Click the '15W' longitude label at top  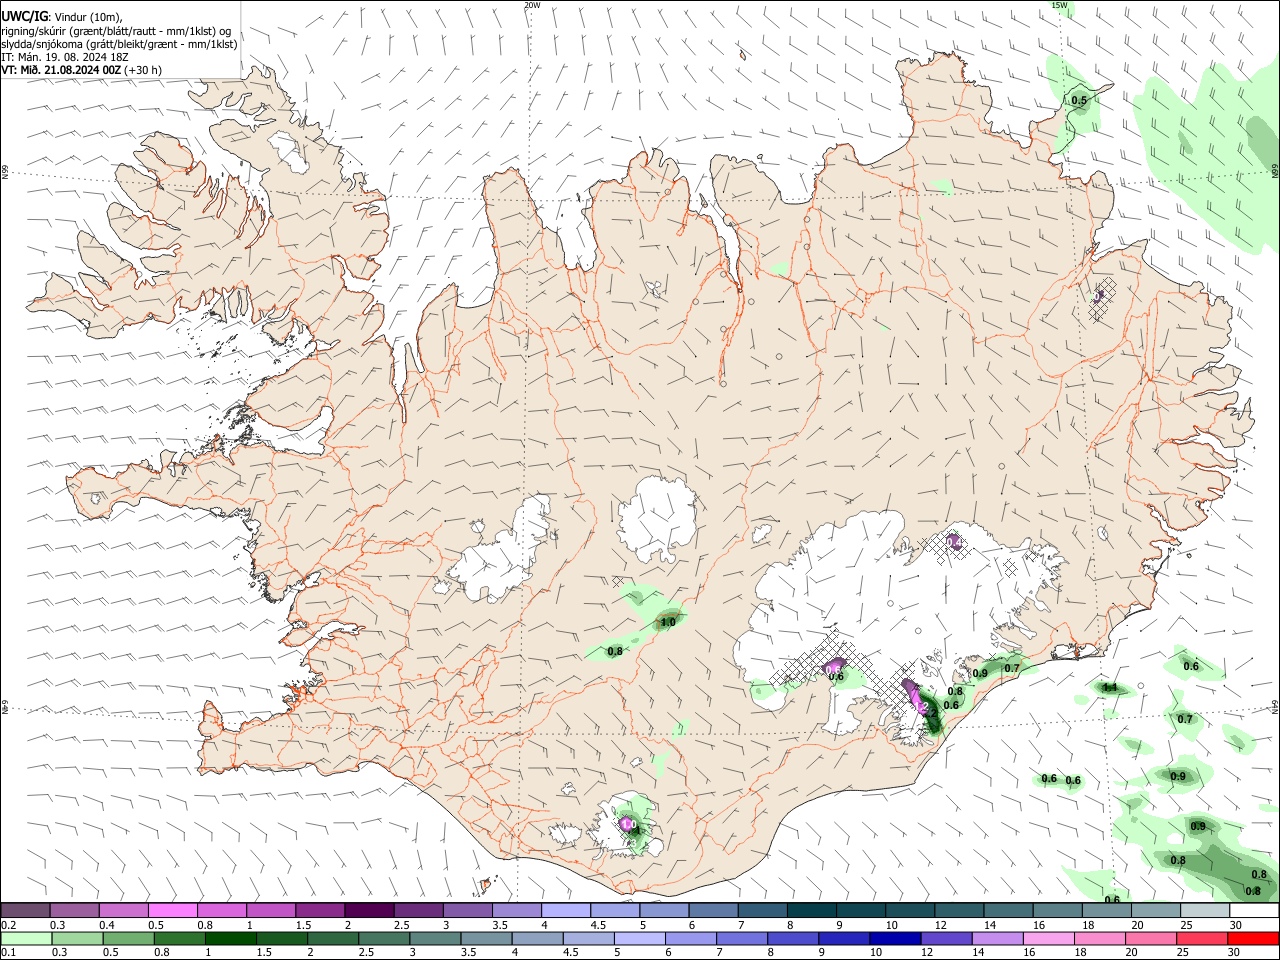coord(1059,5)
